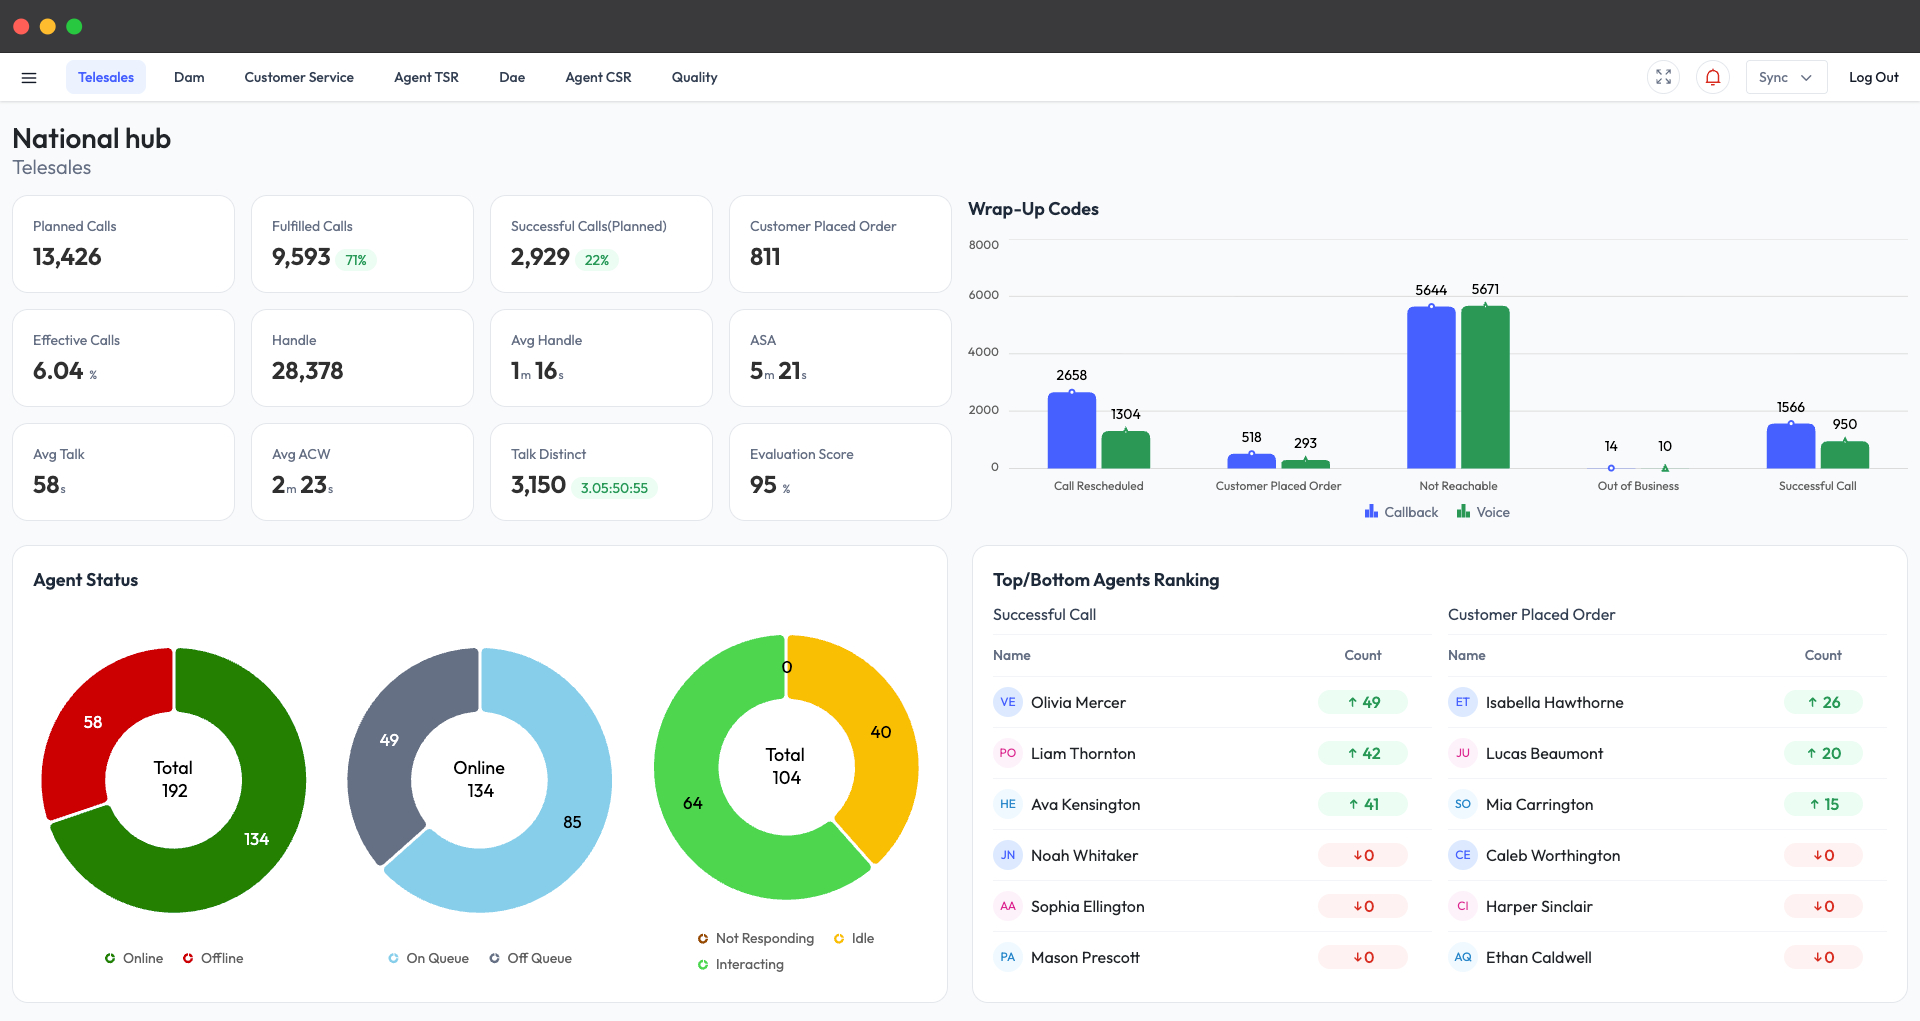This screenshot has width=1920, height=1021.
Task: Open the hamburger navigation menu
Action: (29, 77)
